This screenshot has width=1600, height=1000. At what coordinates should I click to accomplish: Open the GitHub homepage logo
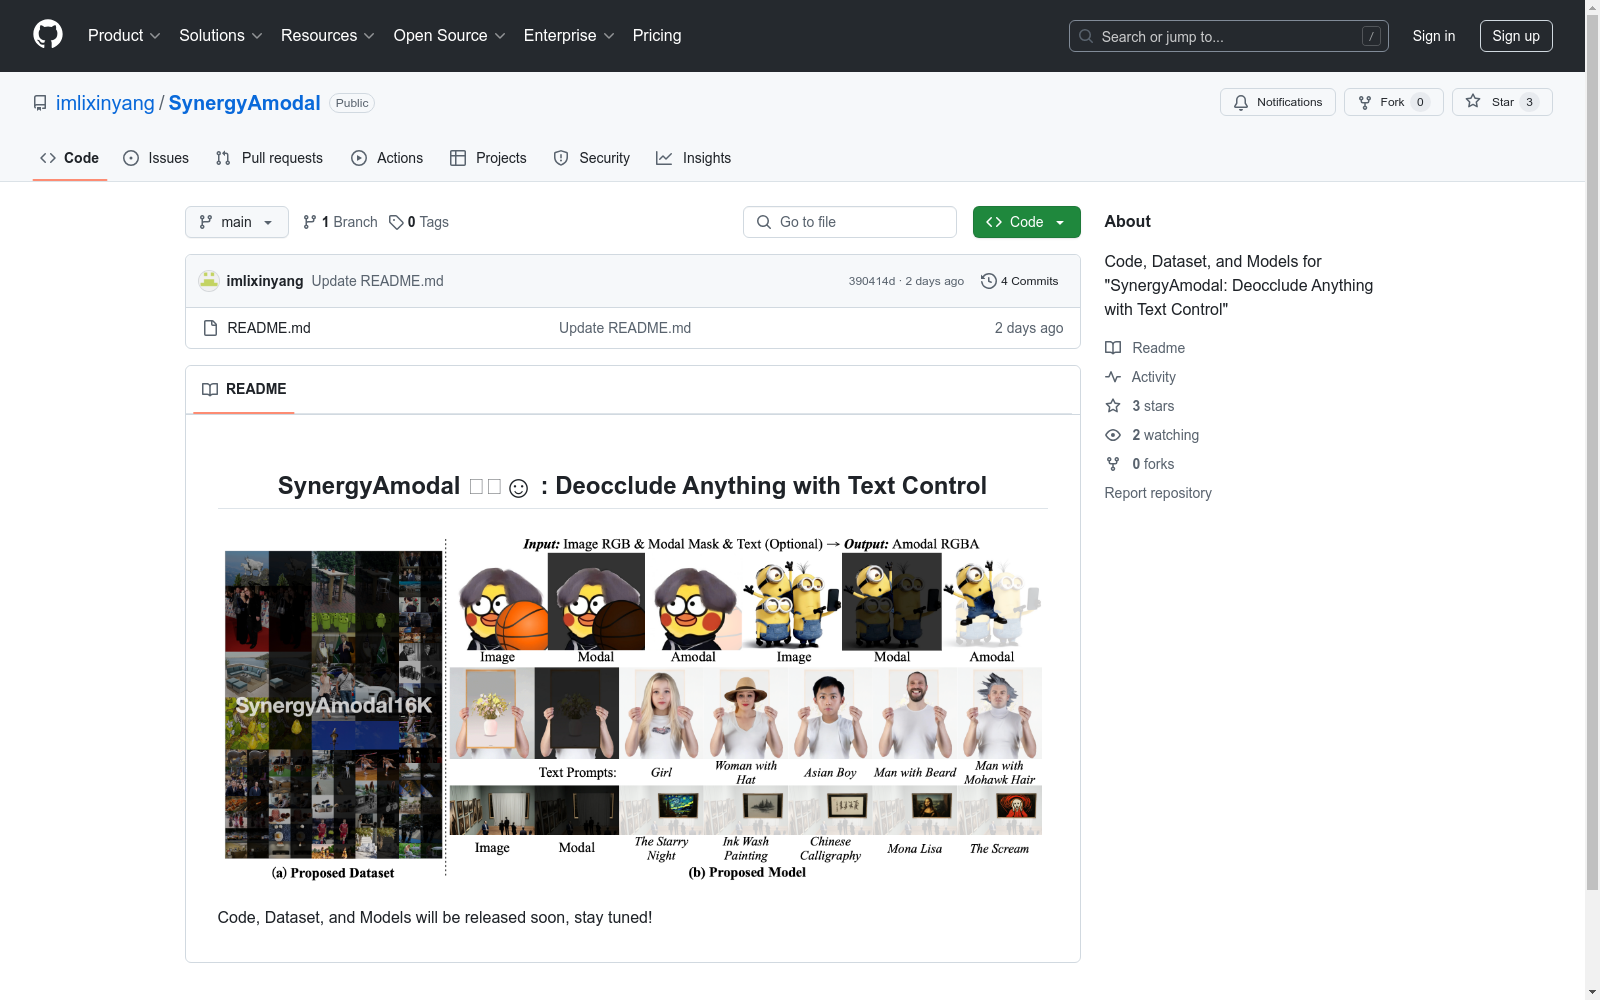48,35
